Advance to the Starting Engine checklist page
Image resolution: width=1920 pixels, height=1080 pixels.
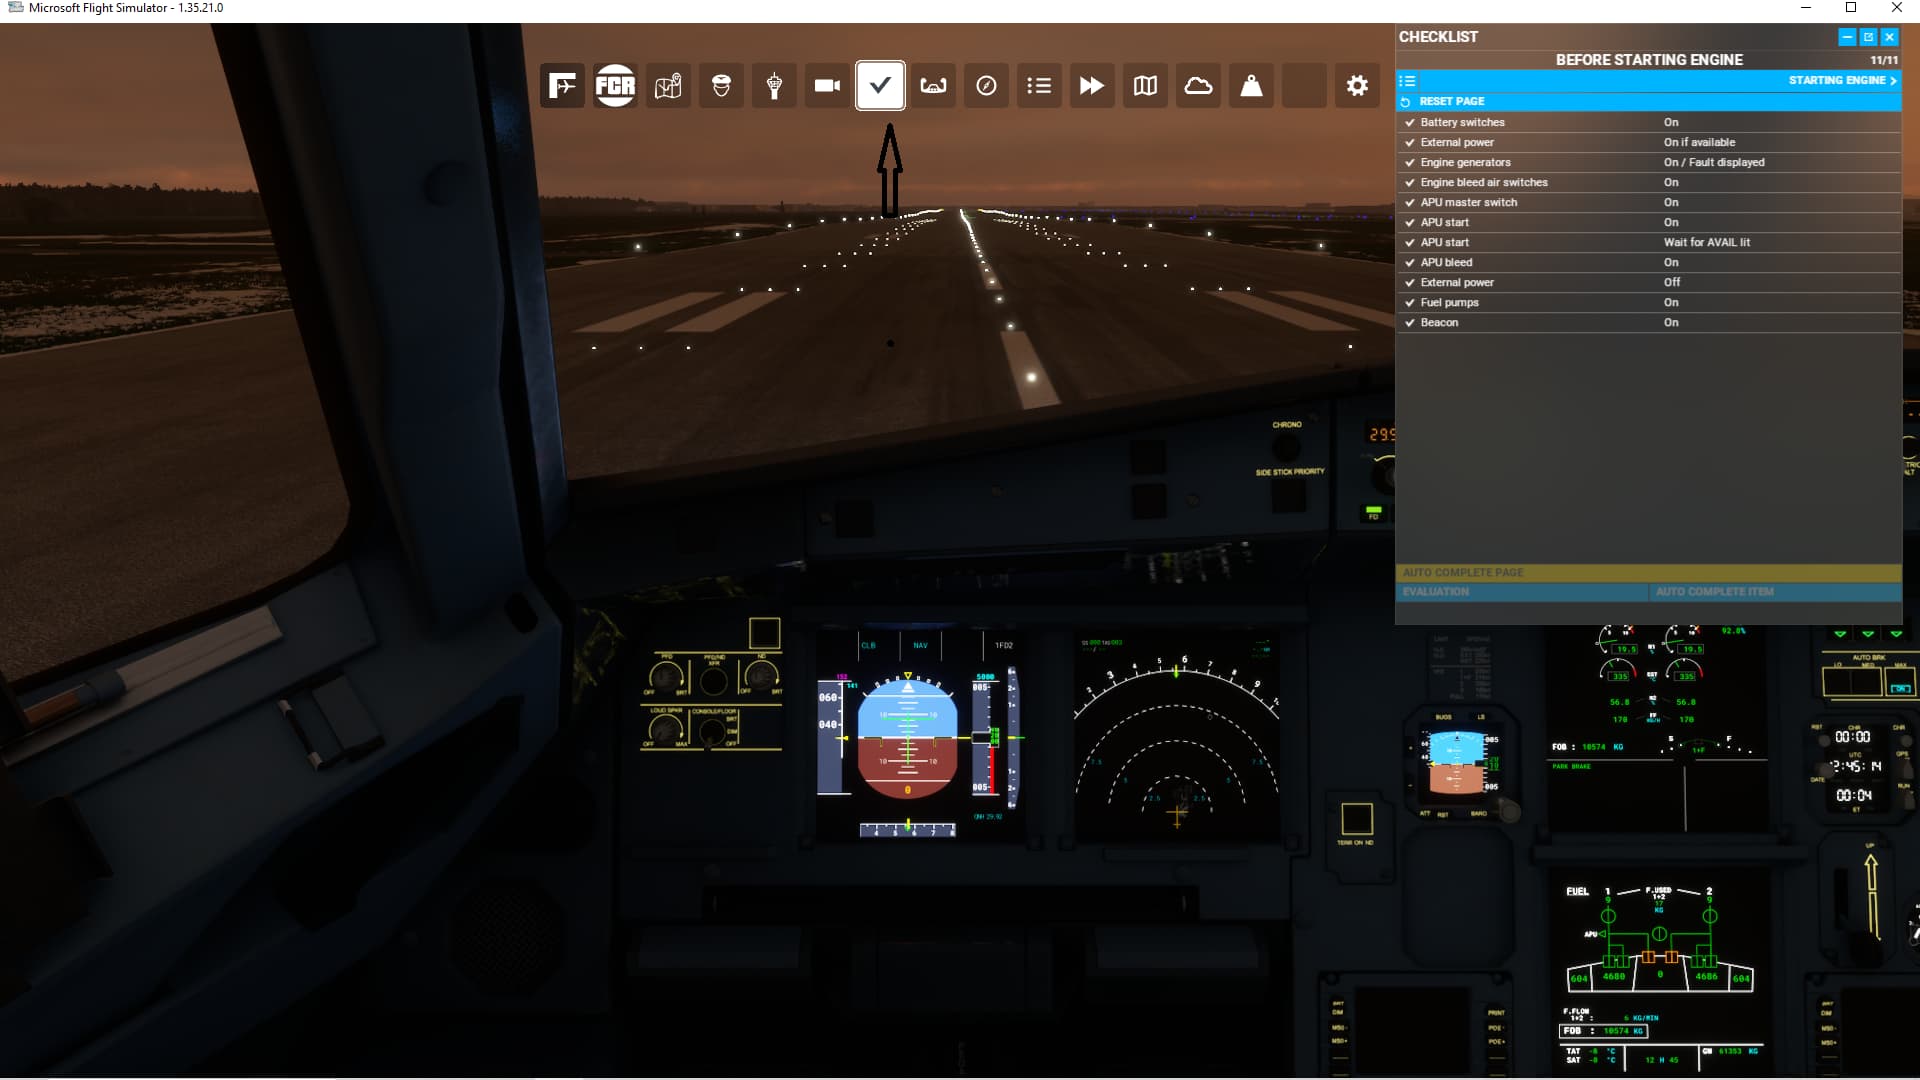pyautogui.click(x=1840, y=80)
